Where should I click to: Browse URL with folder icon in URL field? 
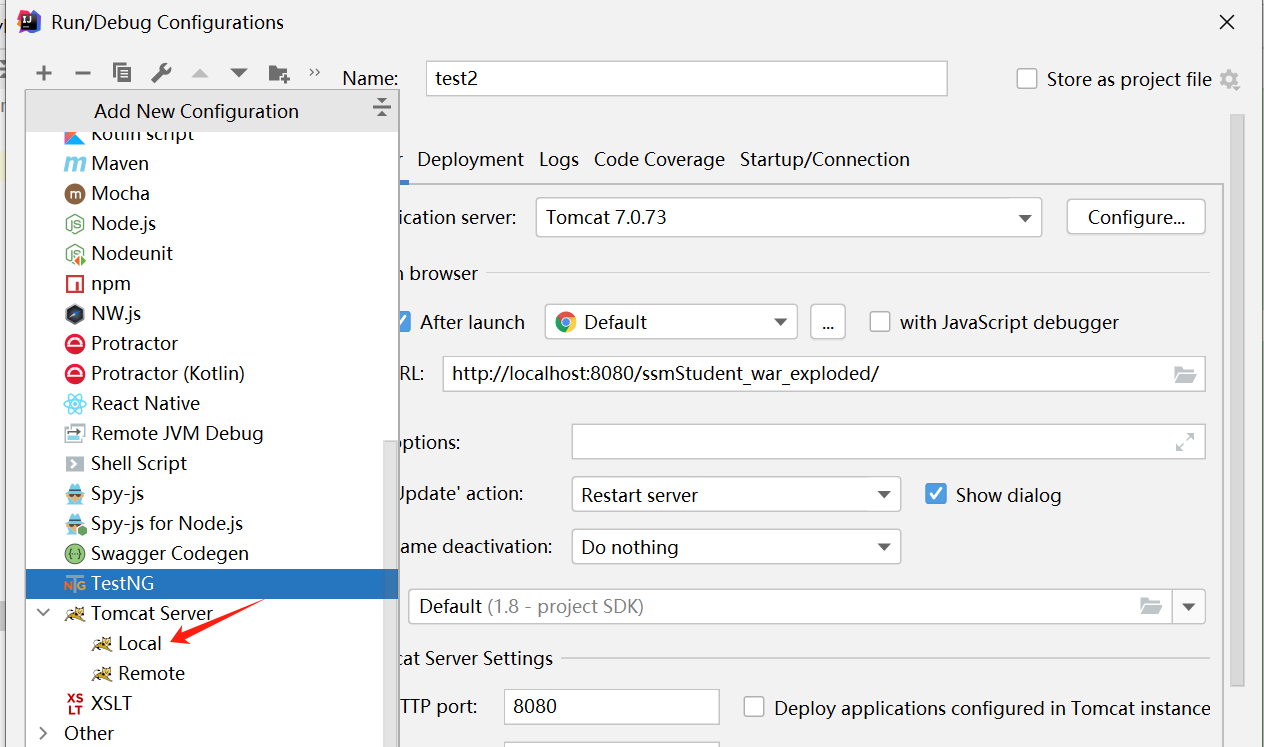1185,374
